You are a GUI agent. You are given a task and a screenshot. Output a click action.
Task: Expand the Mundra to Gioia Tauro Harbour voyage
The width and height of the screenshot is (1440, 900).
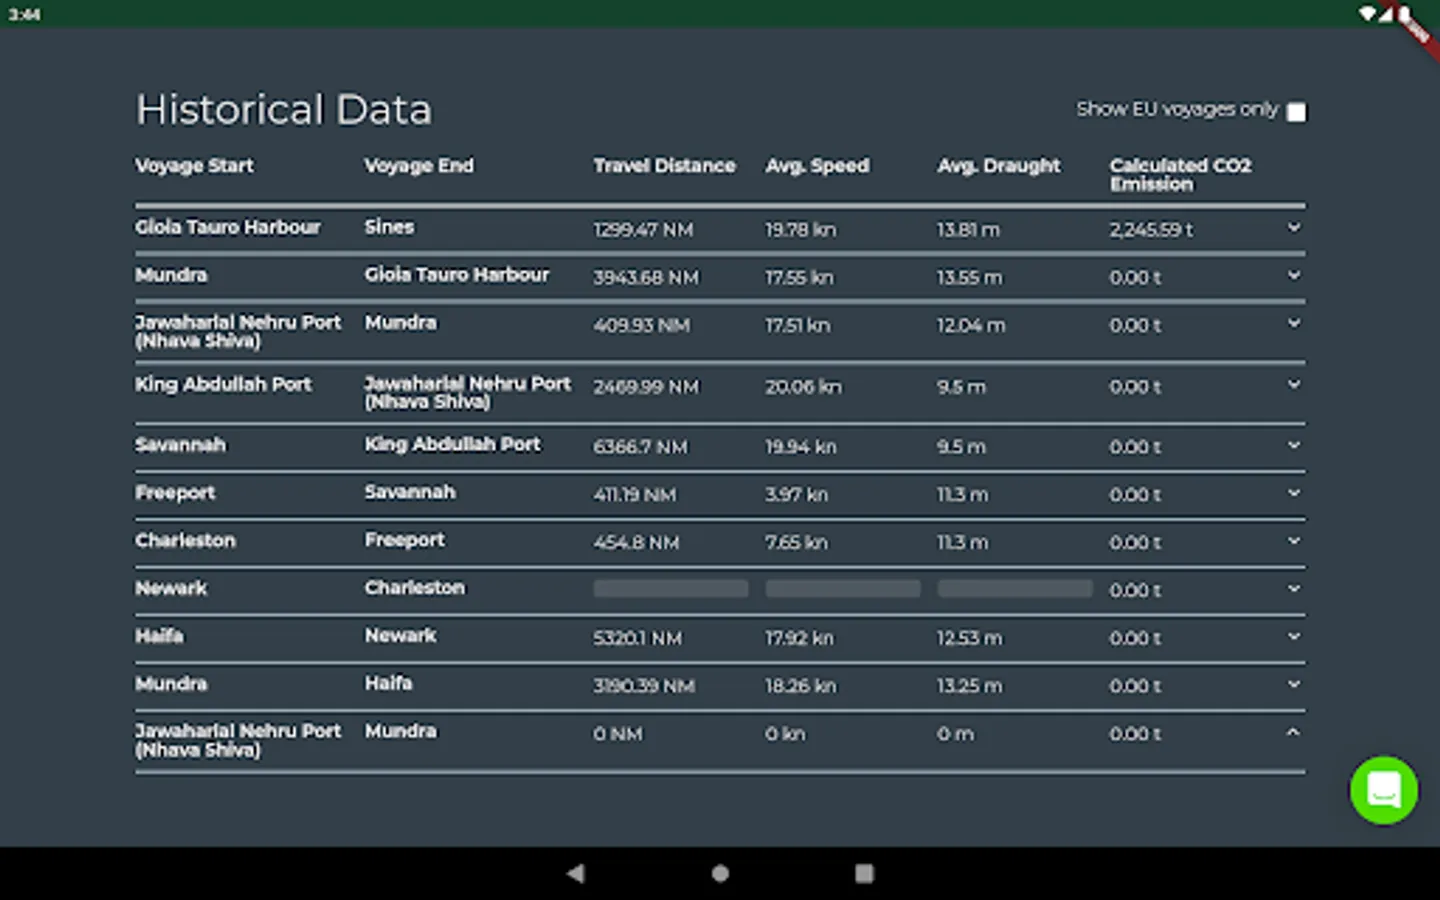coord(1293,276)
